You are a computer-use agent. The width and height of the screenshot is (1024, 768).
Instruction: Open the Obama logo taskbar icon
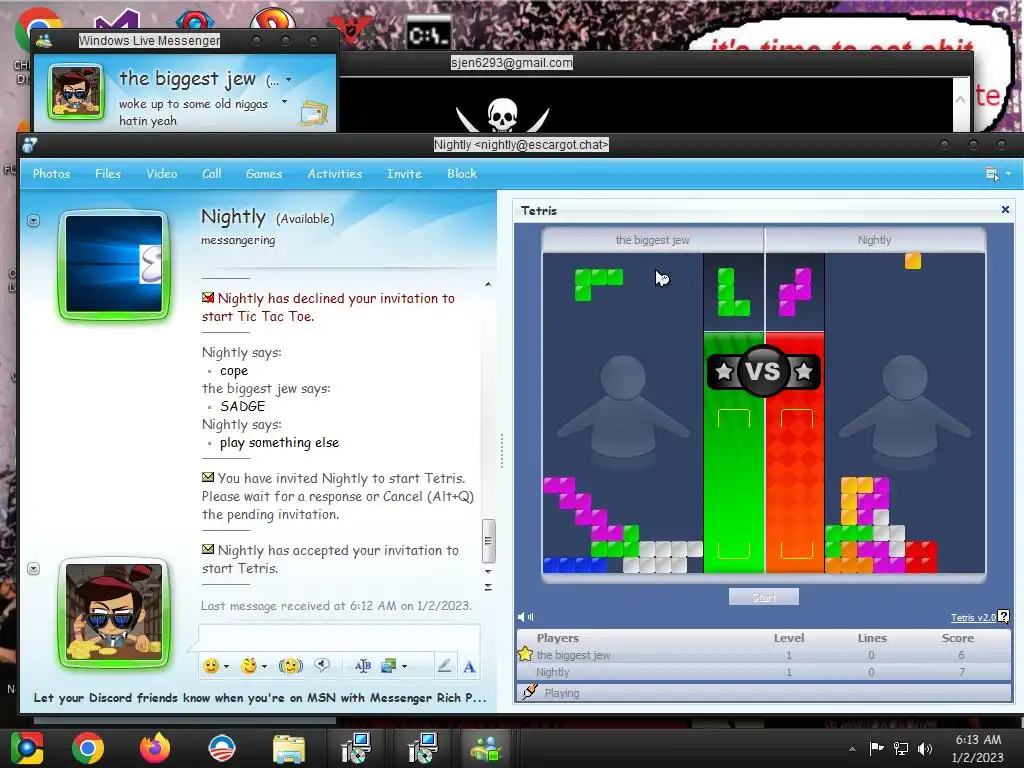(221, 748)
